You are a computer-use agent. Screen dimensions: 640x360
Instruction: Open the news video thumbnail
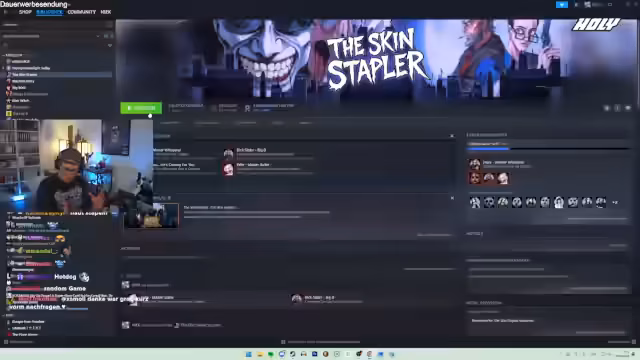[x=151, y=216]
